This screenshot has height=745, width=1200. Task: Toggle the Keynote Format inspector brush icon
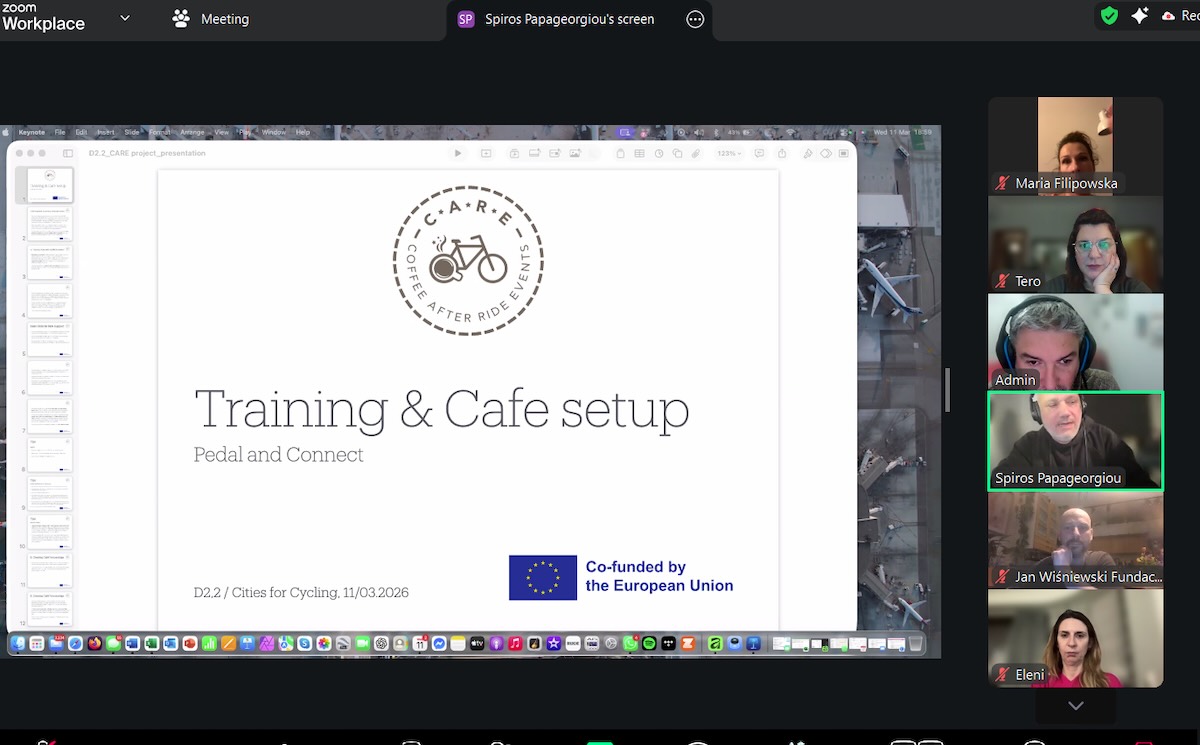[x=808, y=153]
